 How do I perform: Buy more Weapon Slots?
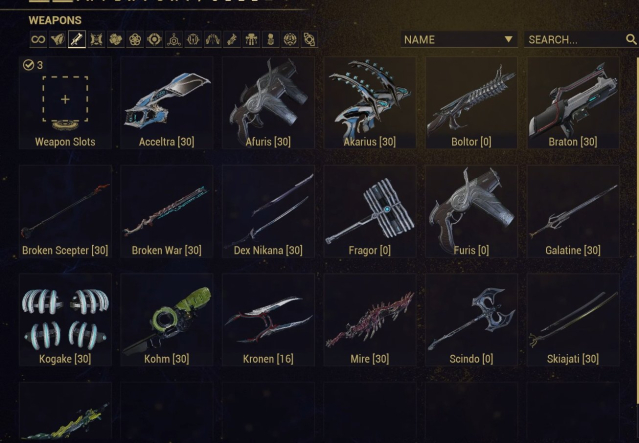click(x=65, y=103)
